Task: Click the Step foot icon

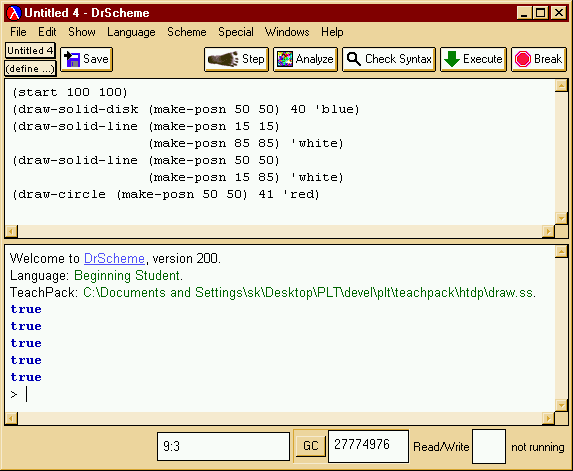Action: [x=223, y=59]
